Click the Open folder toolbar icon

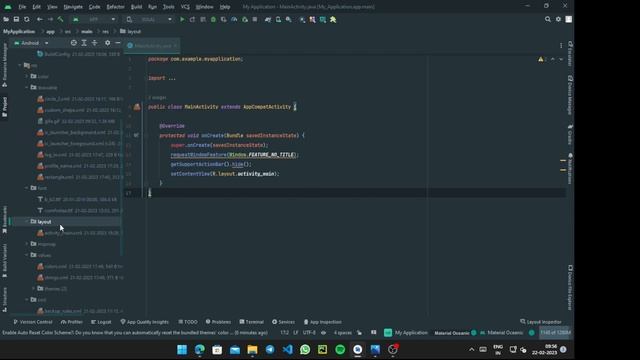tap(6, 19)
